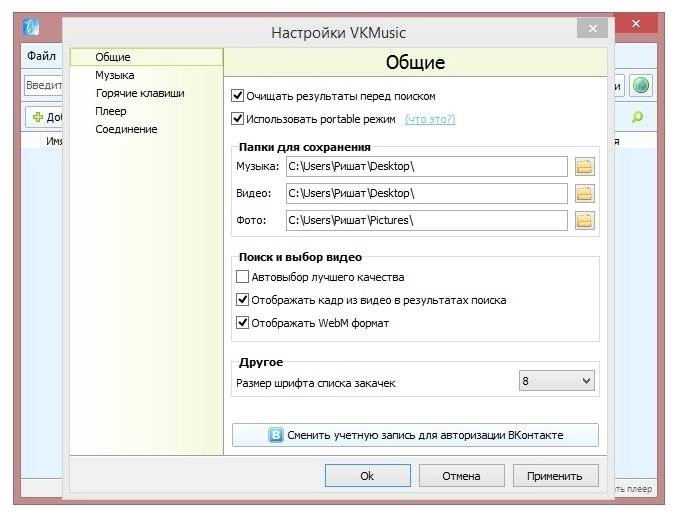Open the (что это?) help link
The image size is (682, 524).
click(x=430, y=119)
